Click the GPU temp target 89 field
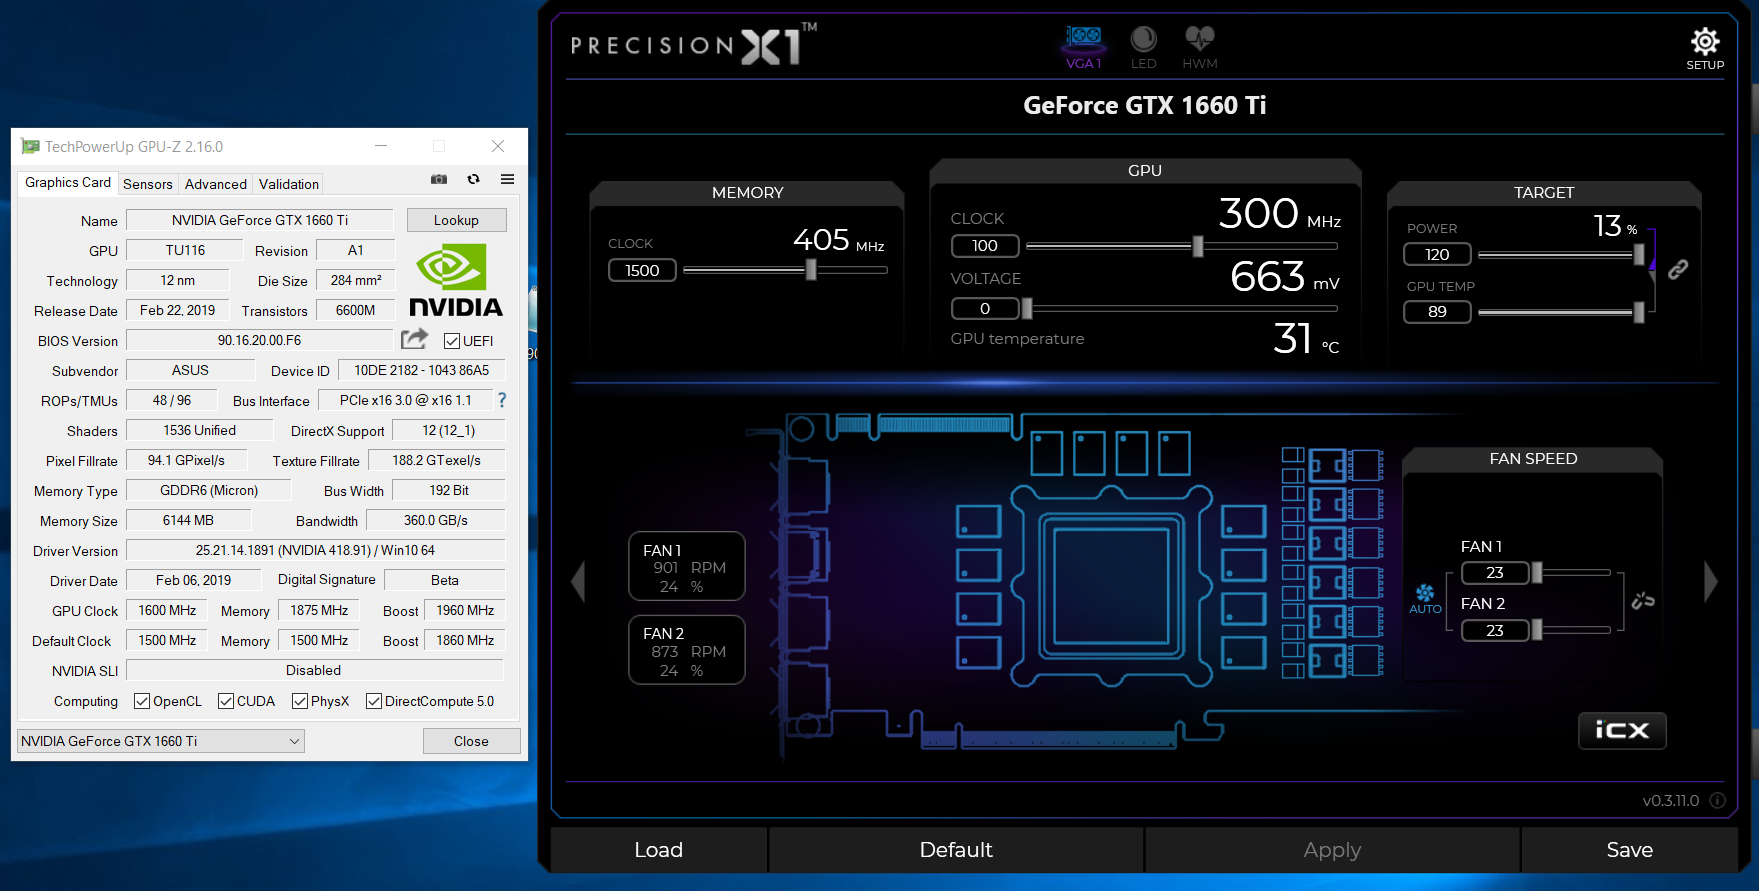1759x891 pixels. pyautogui.click(x=1437, y=312)
